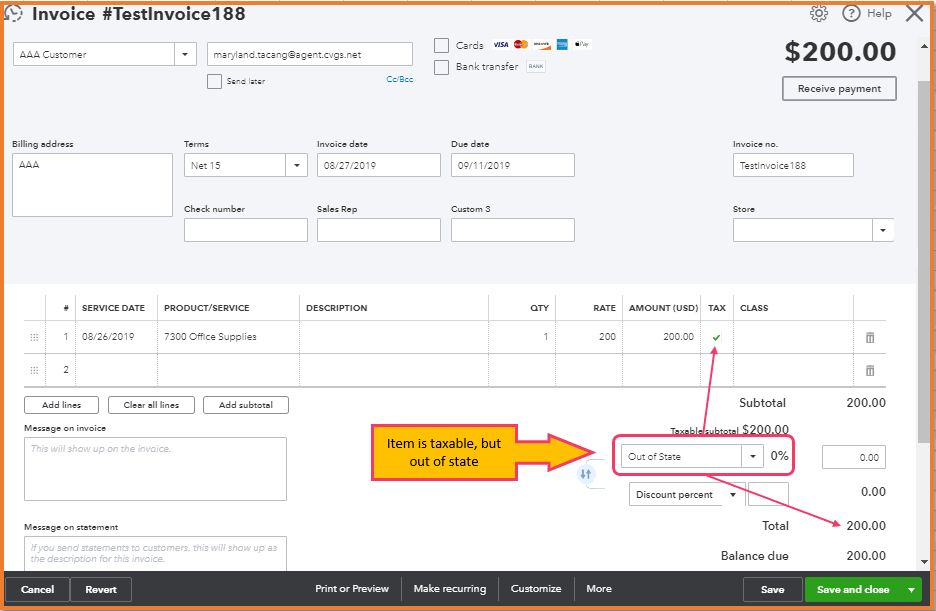Open Help from the question mark icon
Screen dimensions: 936x611
coord(851,13)
